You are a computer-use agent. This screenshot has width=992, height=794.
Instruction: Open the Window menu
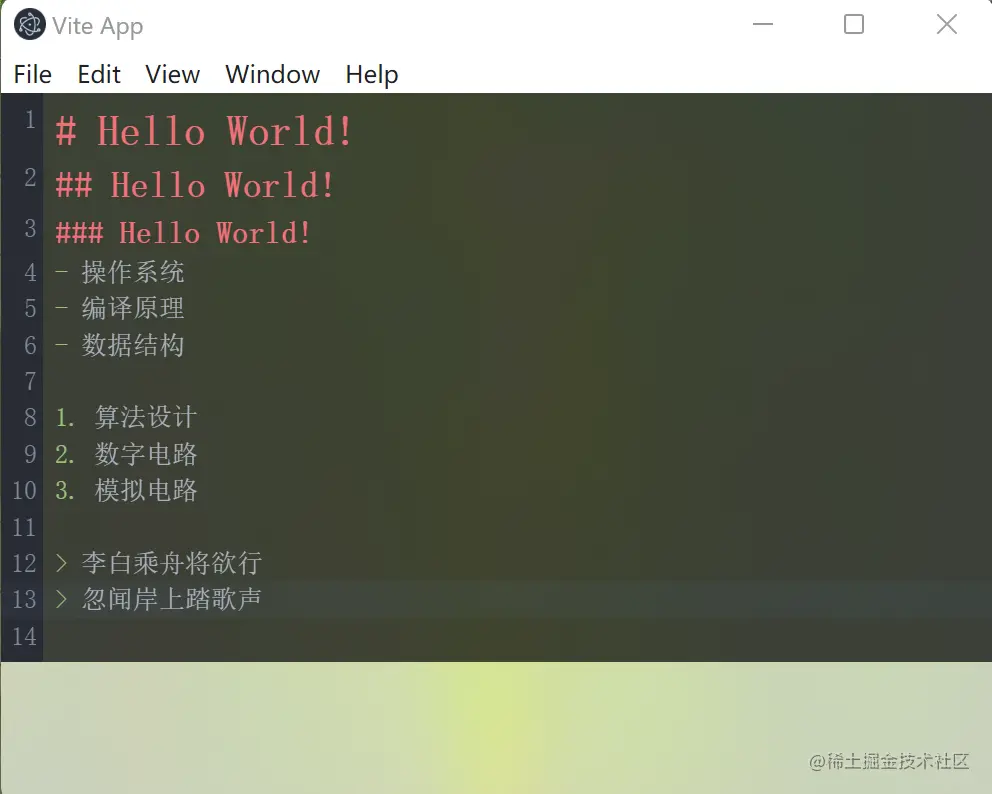273,75
